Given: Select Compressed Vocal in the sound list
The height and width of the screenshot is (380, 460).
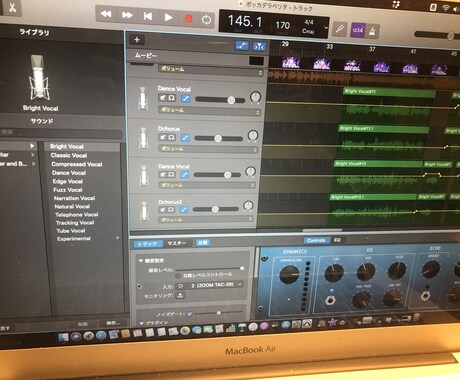Looking at the screenshot, I should click(x=77, y=164).
